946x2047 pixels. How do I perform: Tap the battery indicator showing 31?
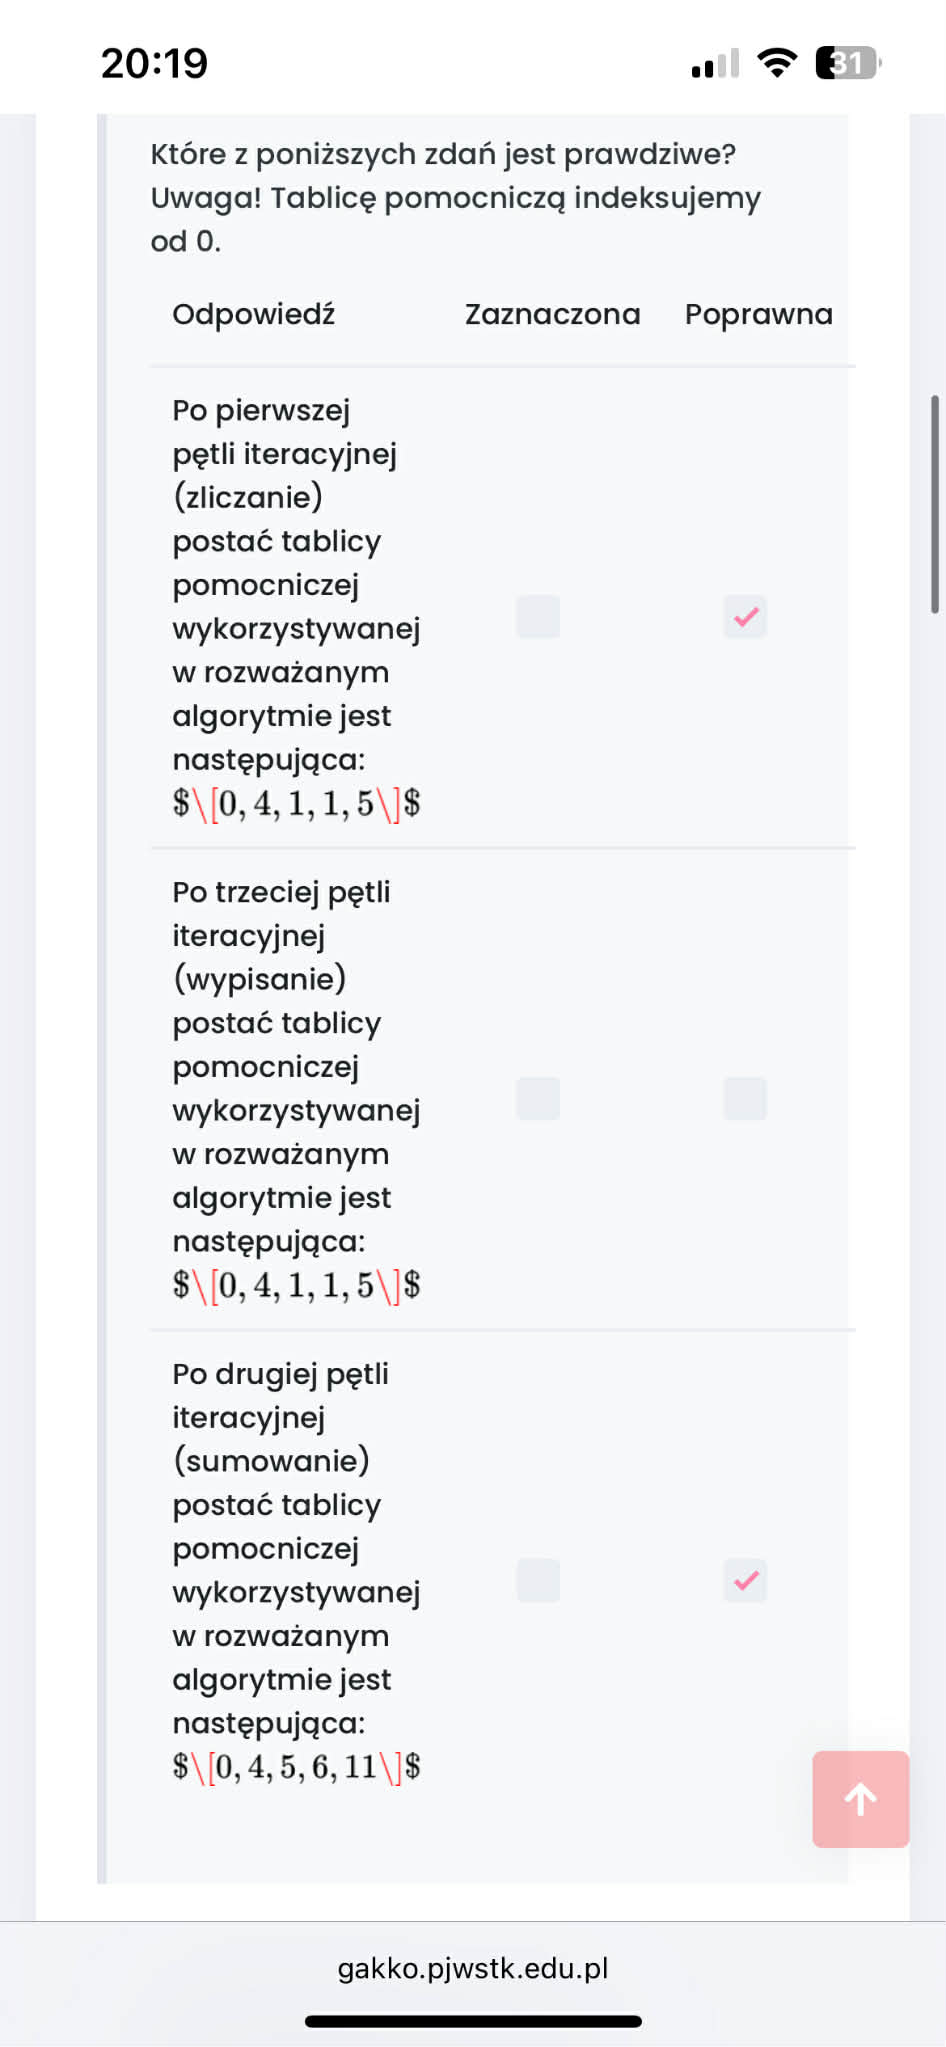click(x=847, y=63)
